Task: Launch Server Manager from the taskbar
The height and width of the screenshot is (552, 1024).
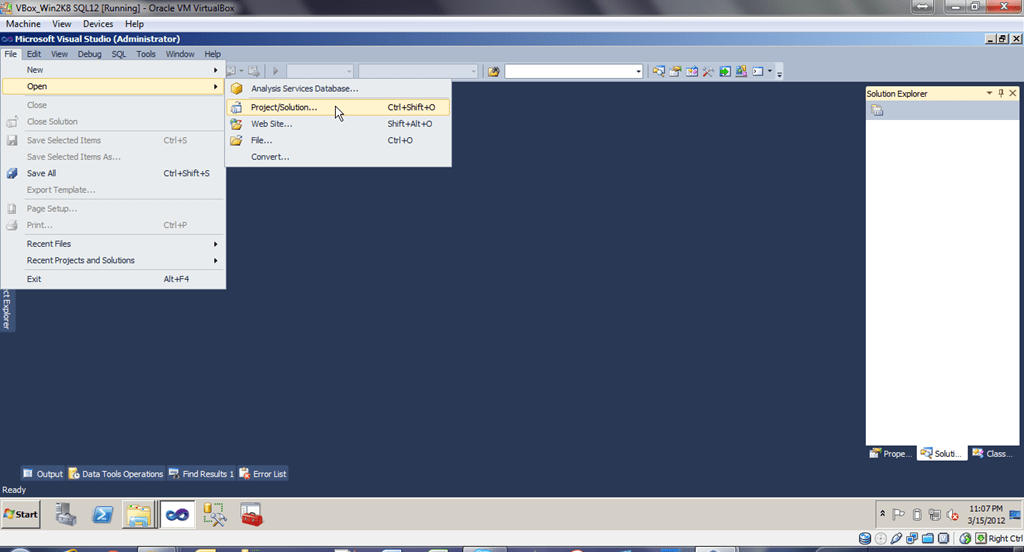Action: 65,515
